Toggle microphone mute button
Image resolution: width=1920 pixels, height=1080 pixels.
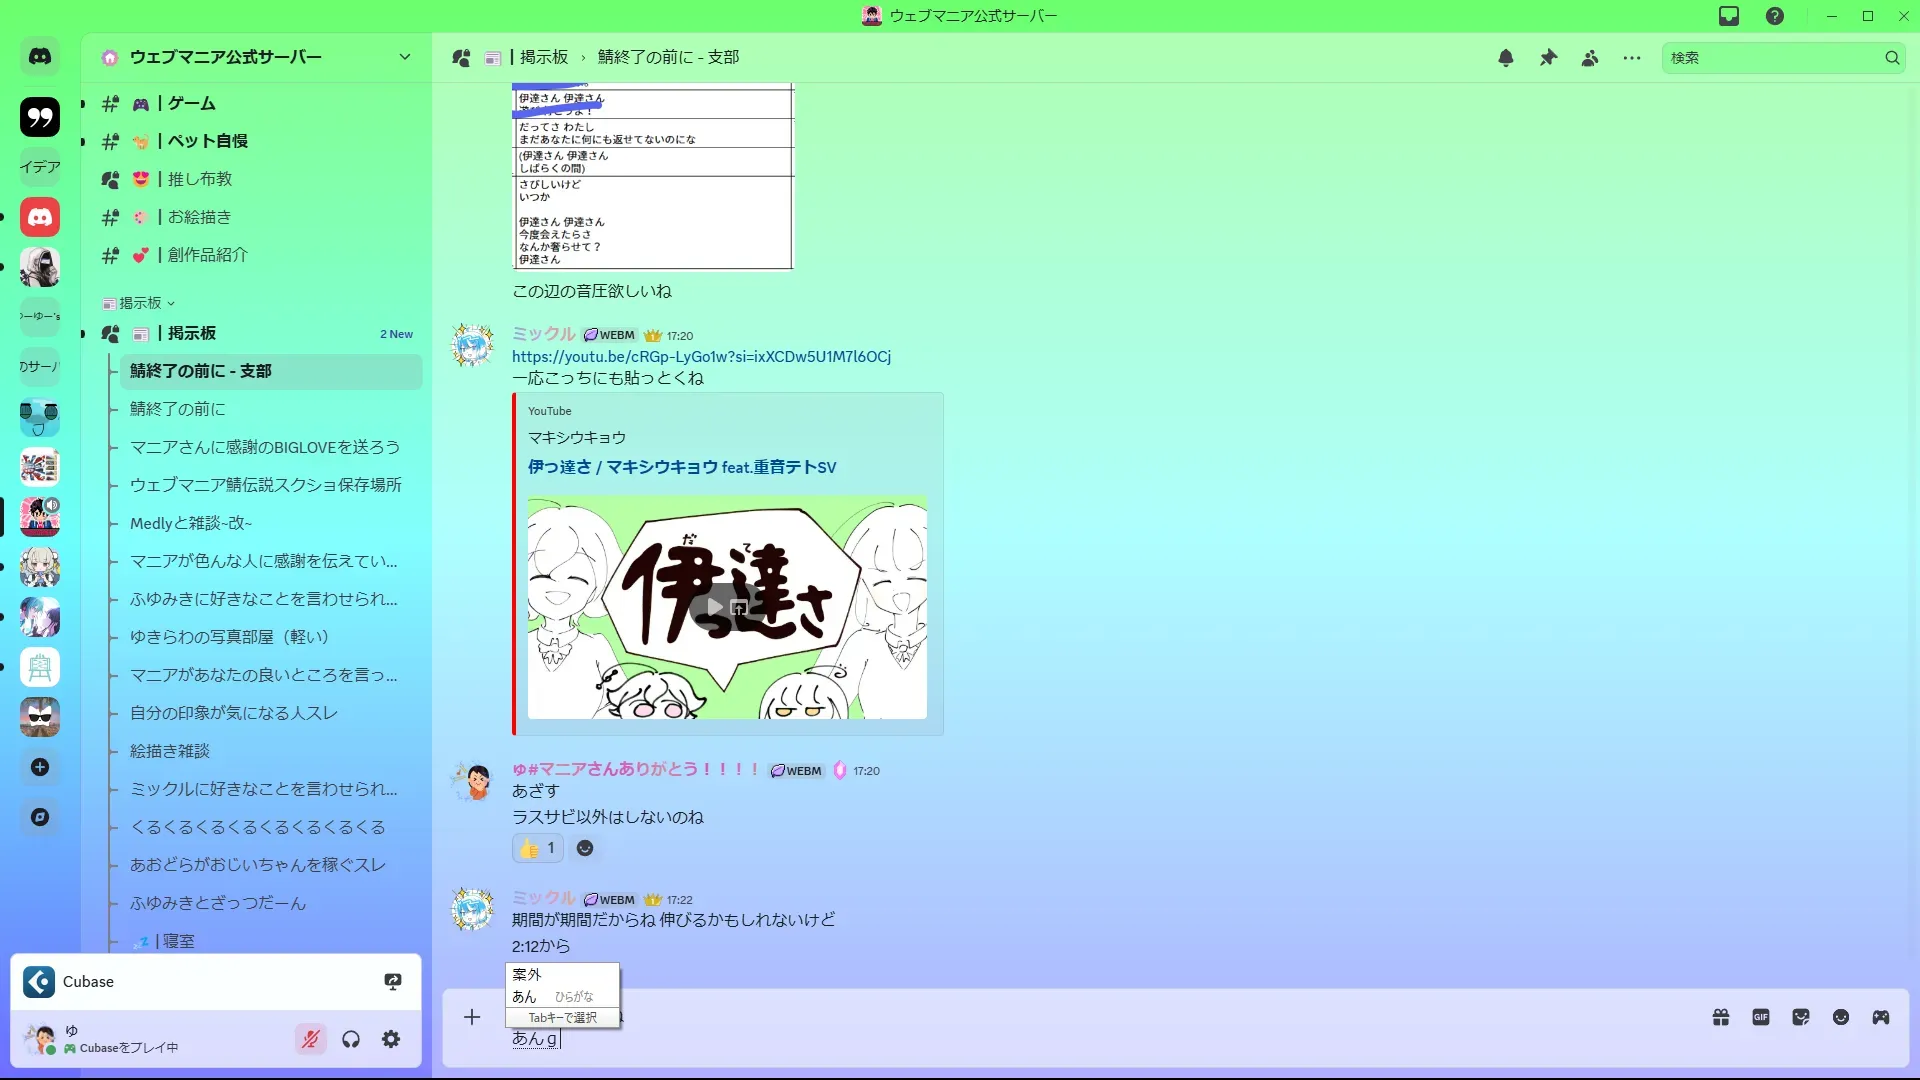(311, 1039)
